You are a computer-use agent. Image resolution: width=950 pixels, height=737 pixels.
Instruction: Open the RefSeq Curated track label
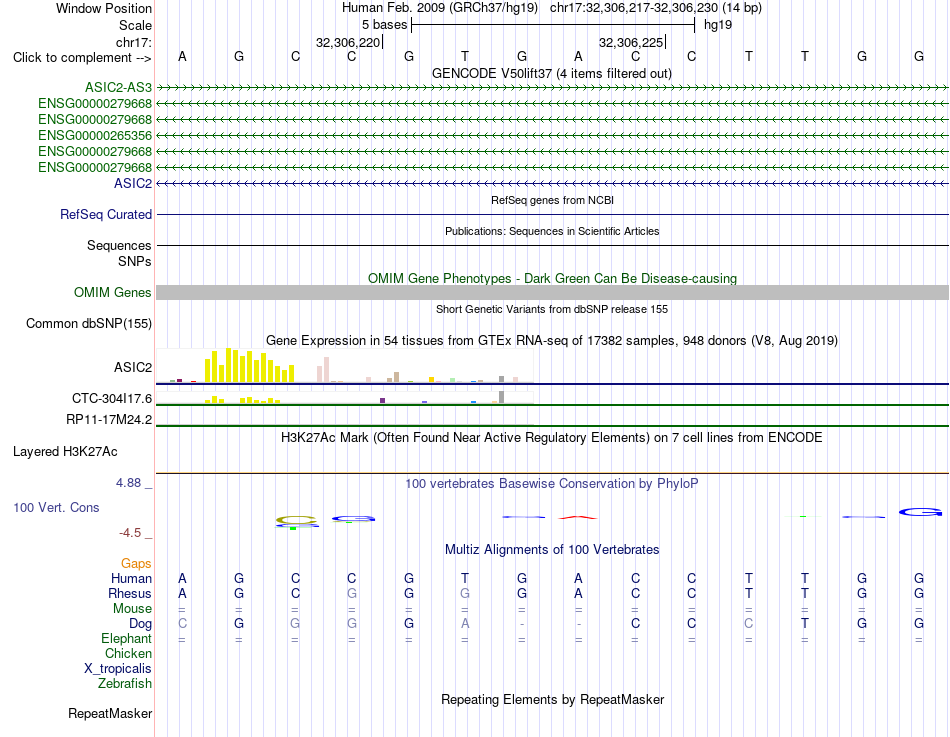[106, 215]
